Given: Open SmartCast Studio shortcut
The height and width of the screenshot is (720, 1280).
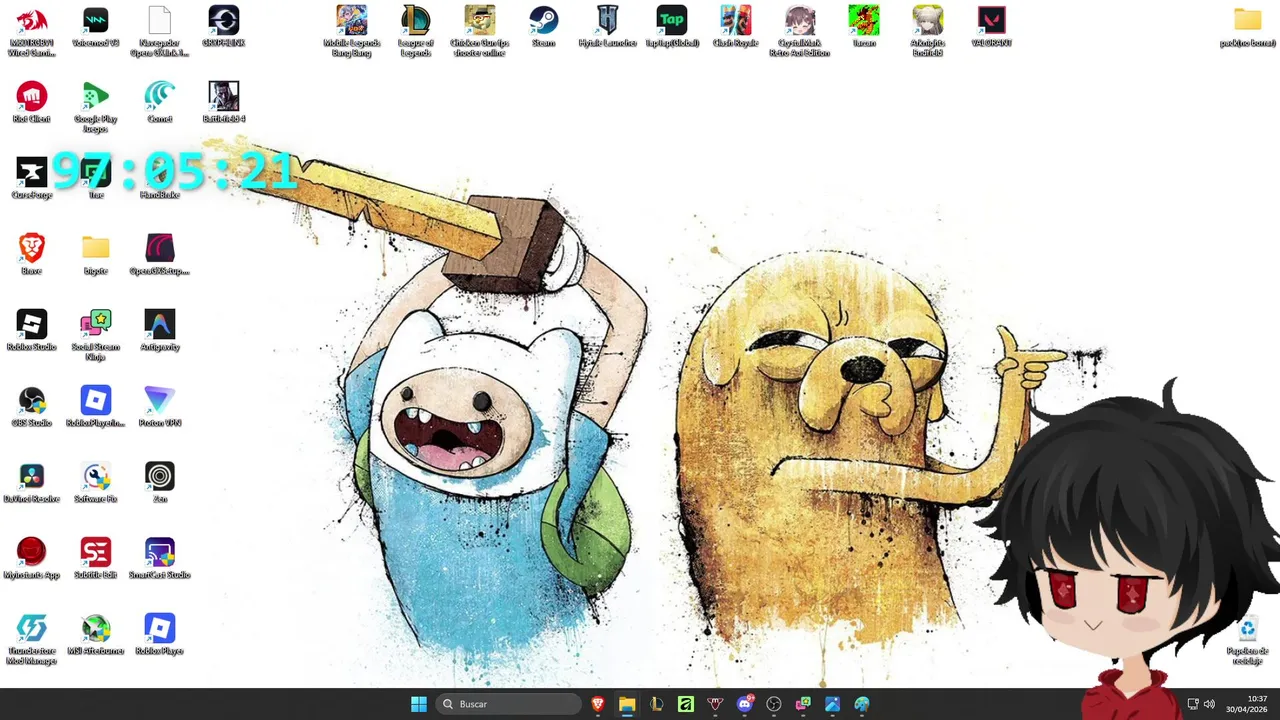Looking at the screenshot, I should [x=159, y=560].
